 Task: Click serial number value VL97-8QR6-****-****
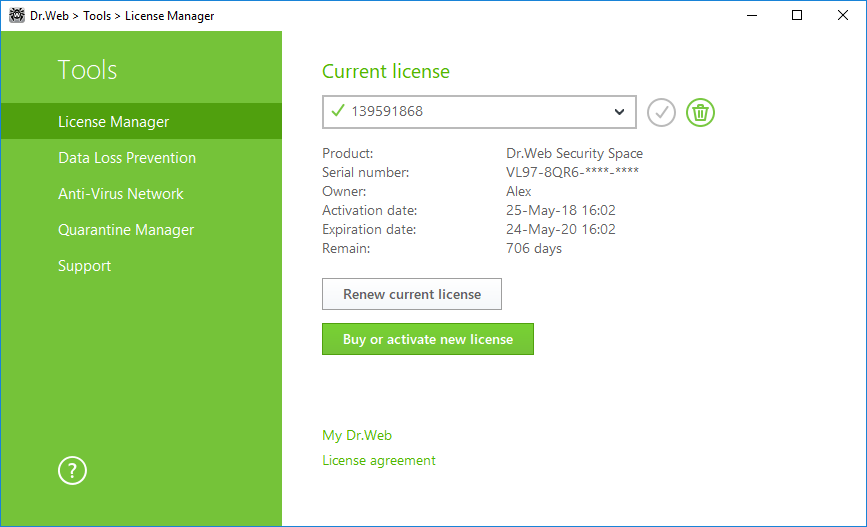coord(572,172)
